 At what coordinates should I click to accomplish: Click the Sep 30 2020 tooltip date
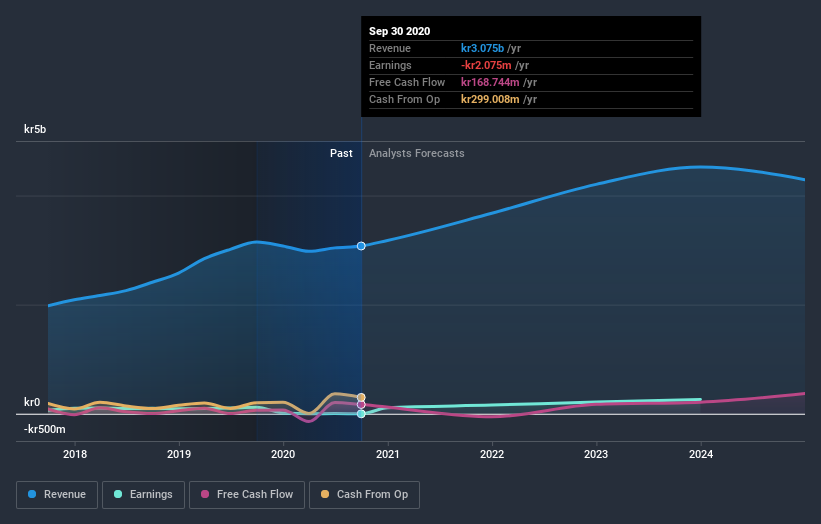(x=400, y=31)
